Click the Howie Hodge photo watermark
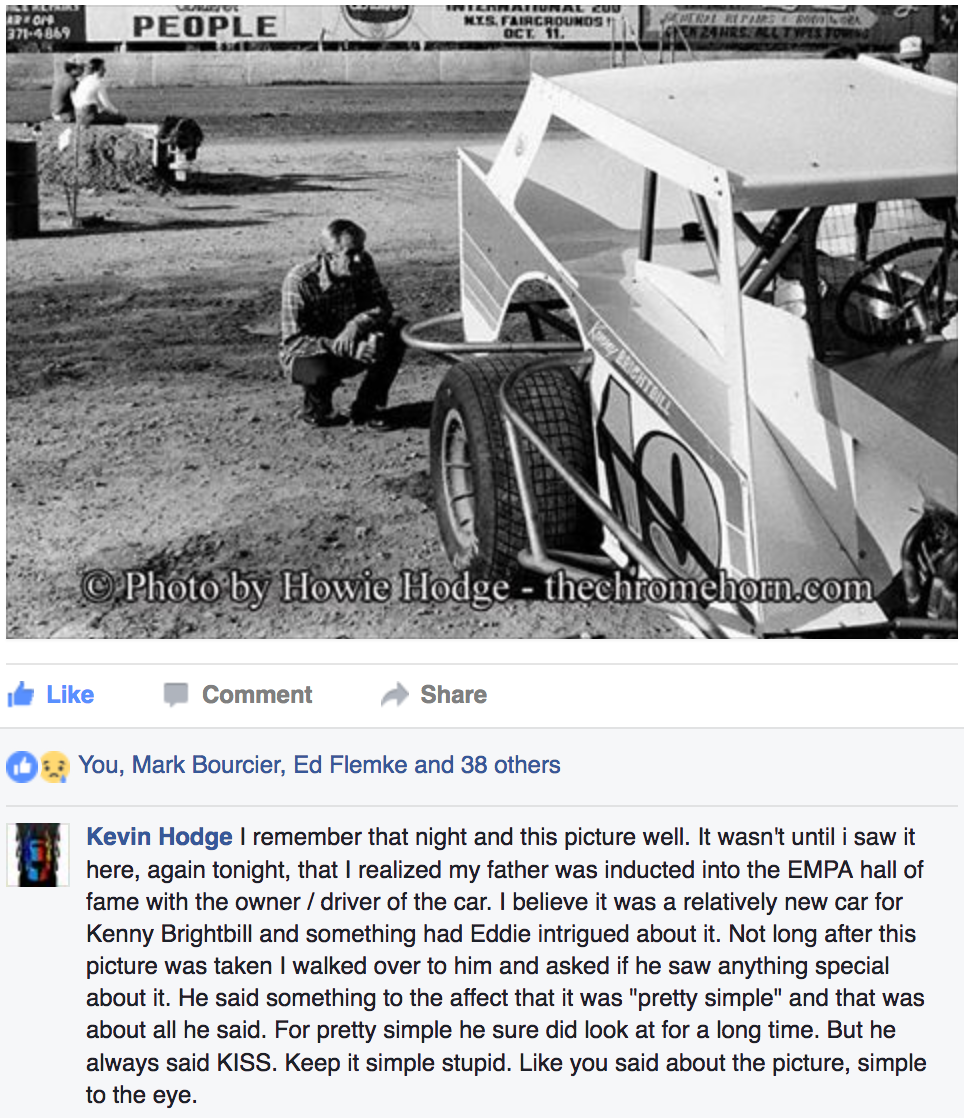This screenshot has height=1118, width=964. click(x=477, y=588)
